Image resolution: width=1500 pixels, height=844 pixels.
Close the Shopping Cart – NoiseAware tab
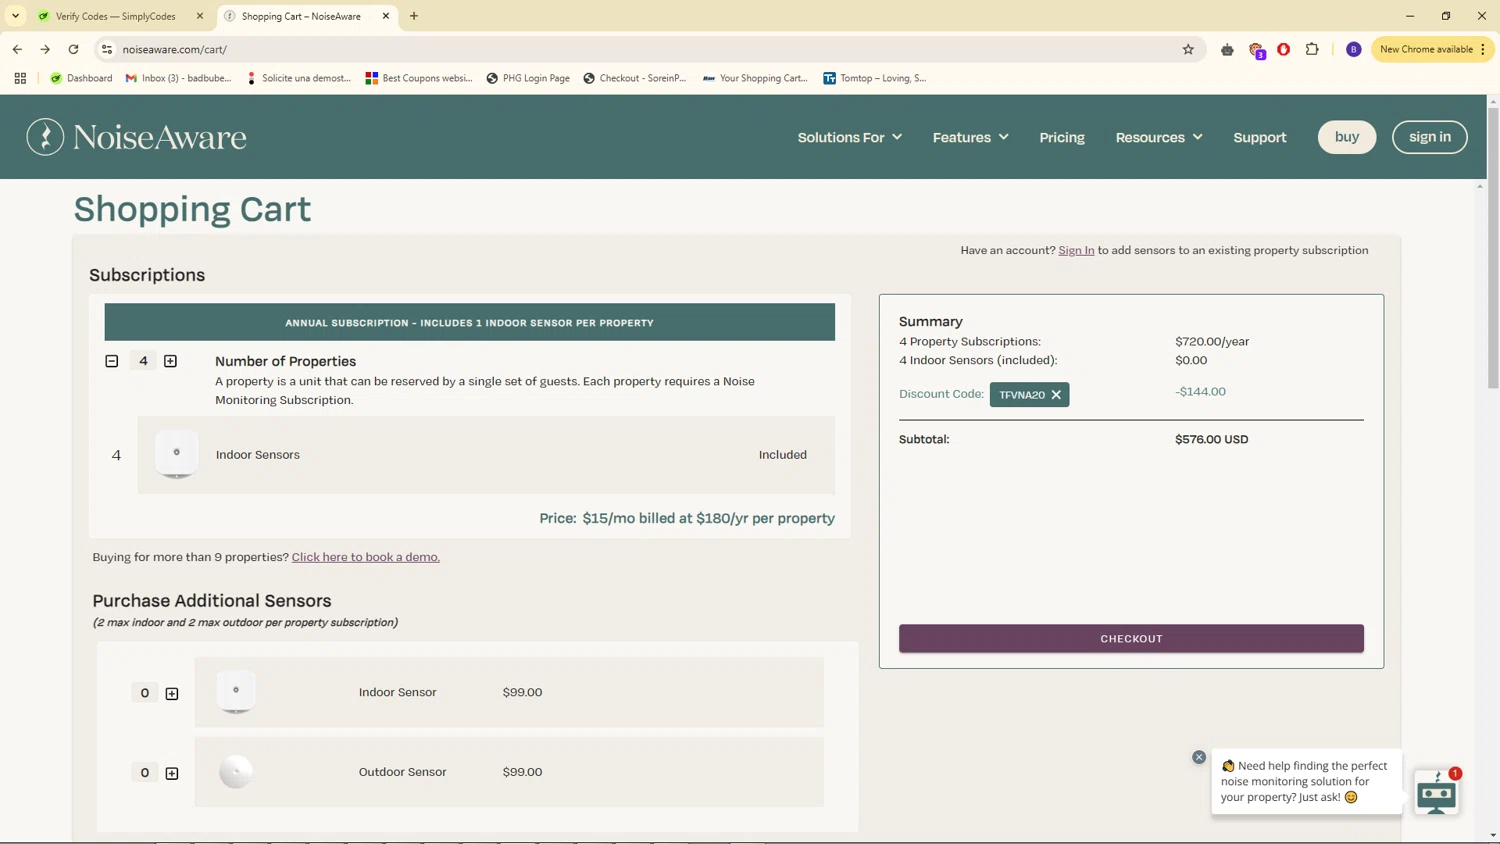[386, 16]
